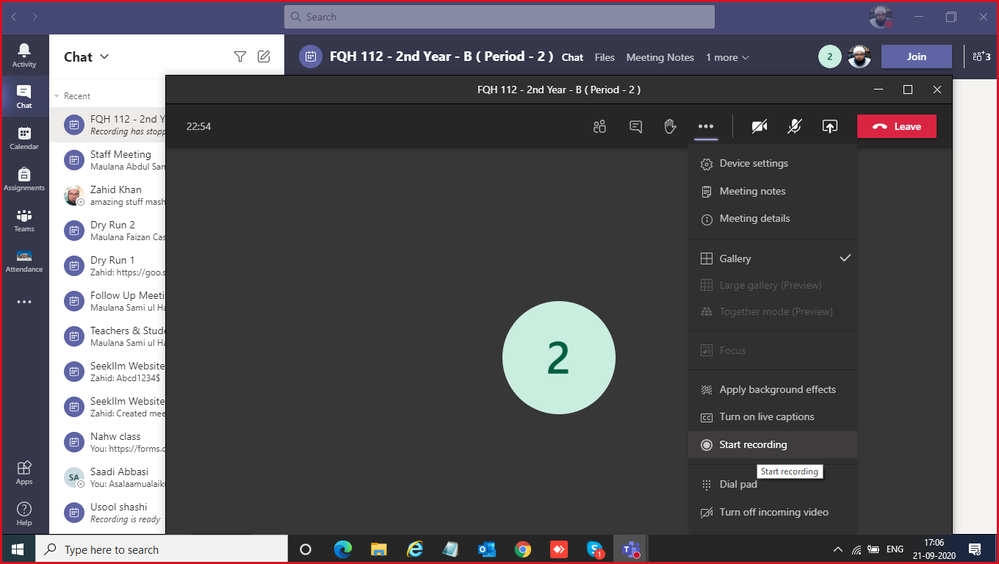Launch Microsoft Edge from the taskbar
The height and width of the screenshot is (564, 999).
click(343, 549)
